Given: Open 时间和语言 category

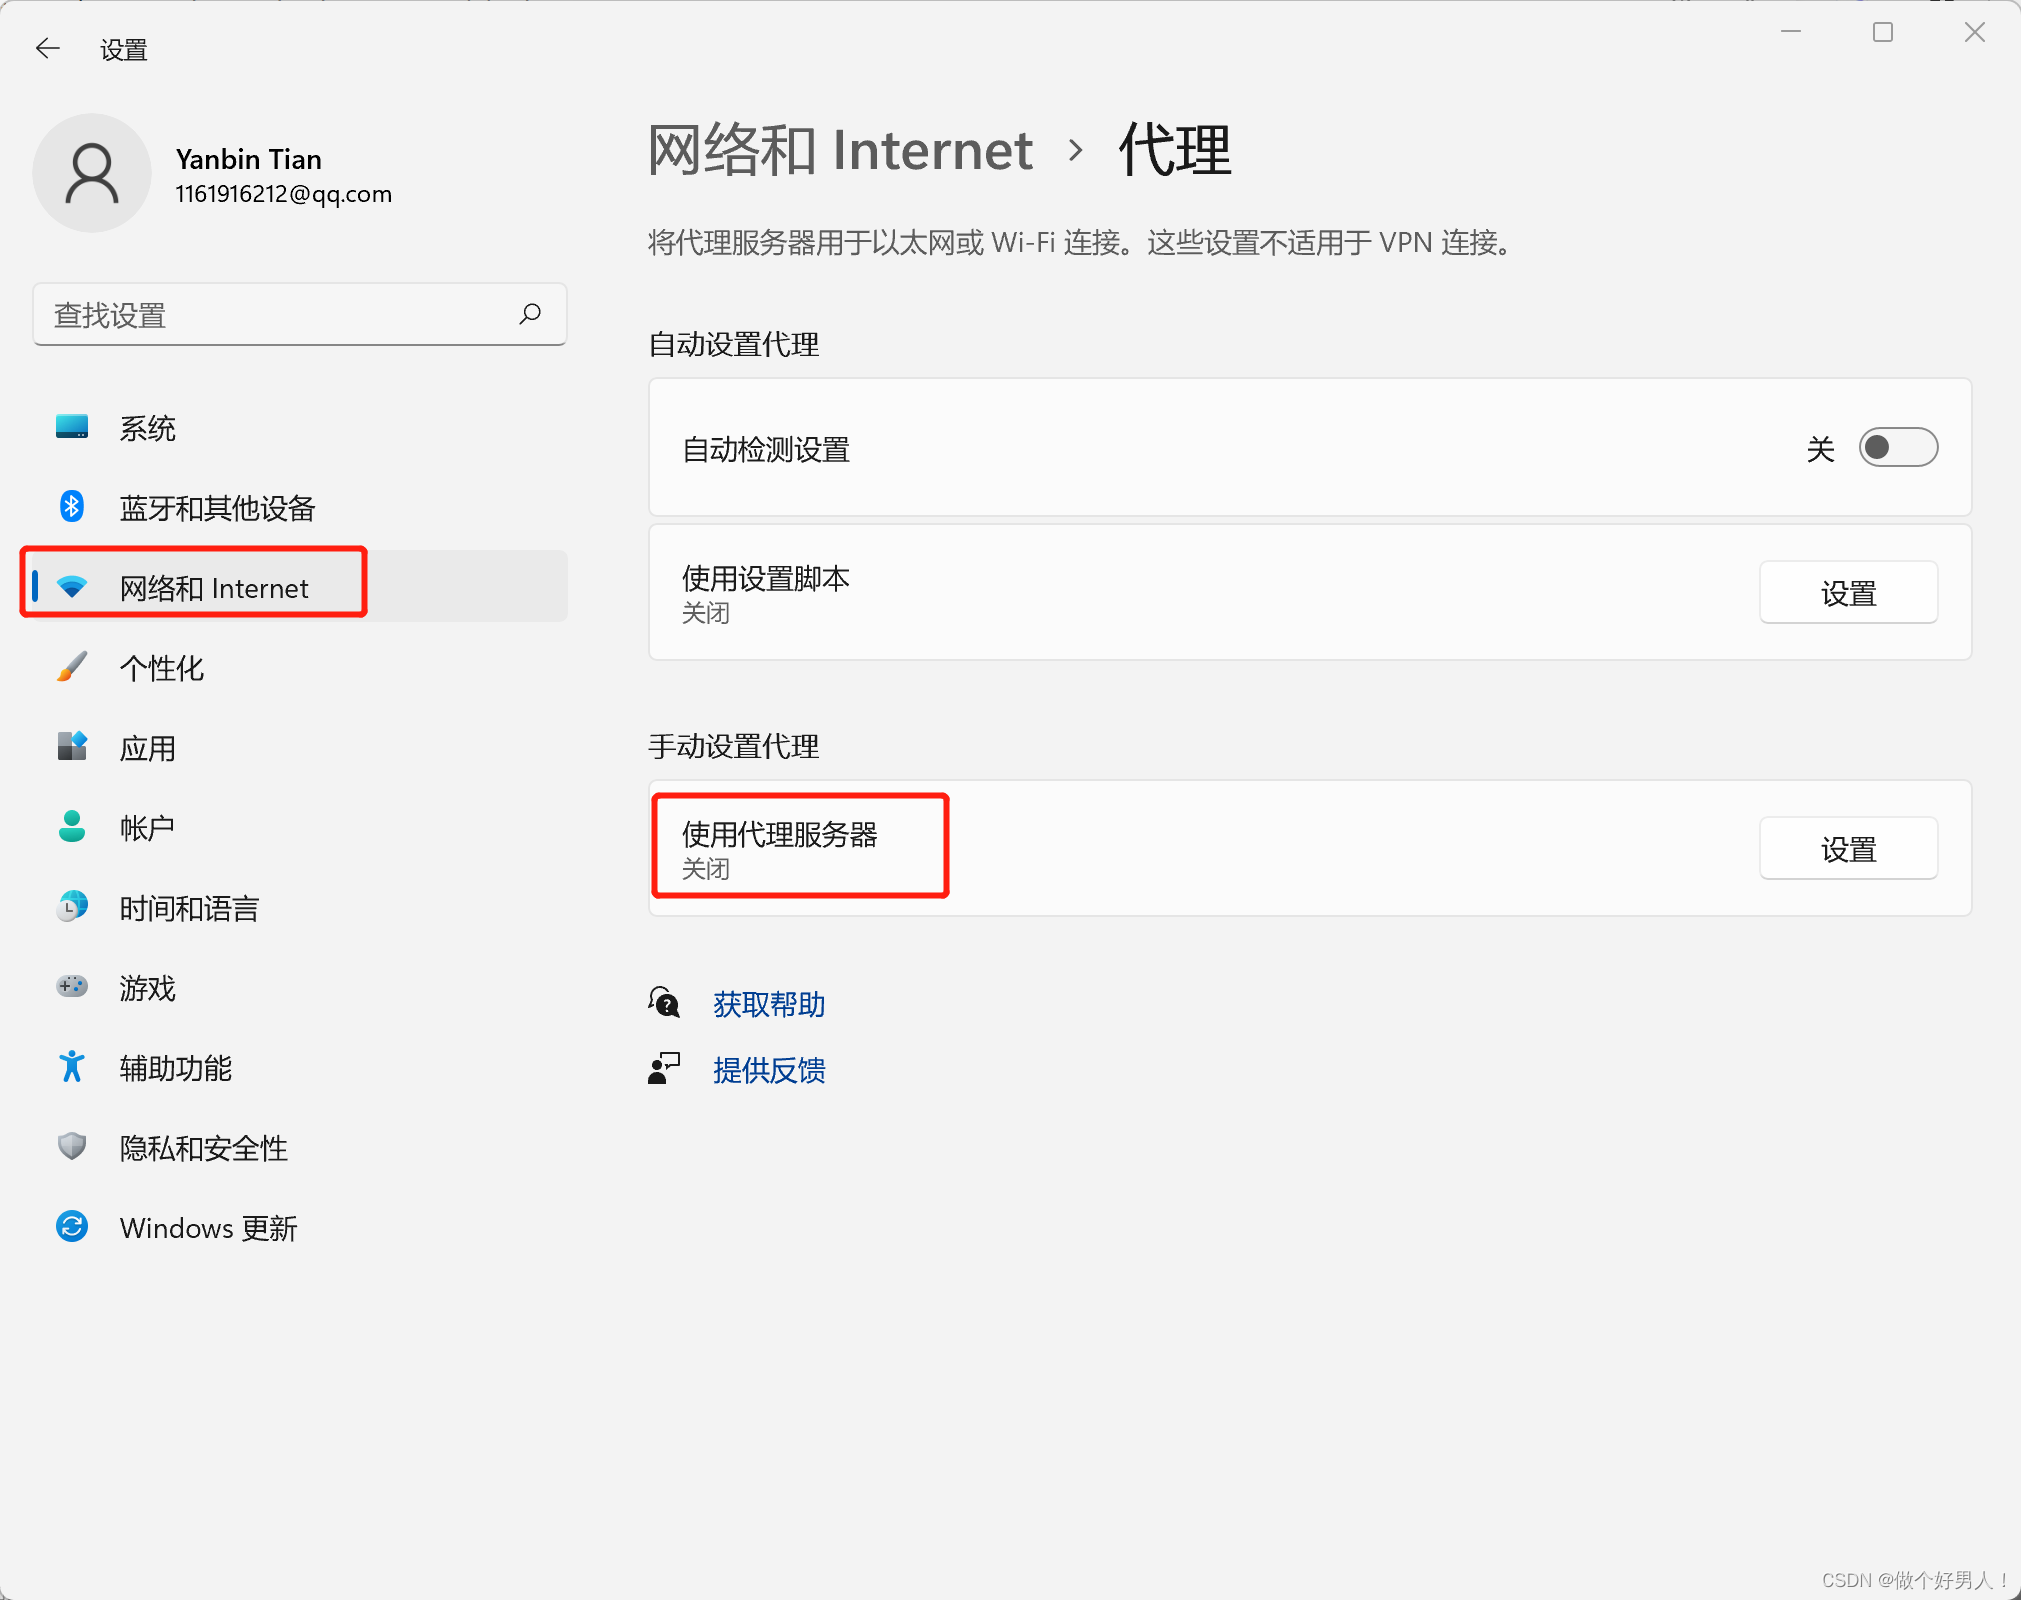Looking at the screenshot, I should pyautogui.click(x=300, y=907).
